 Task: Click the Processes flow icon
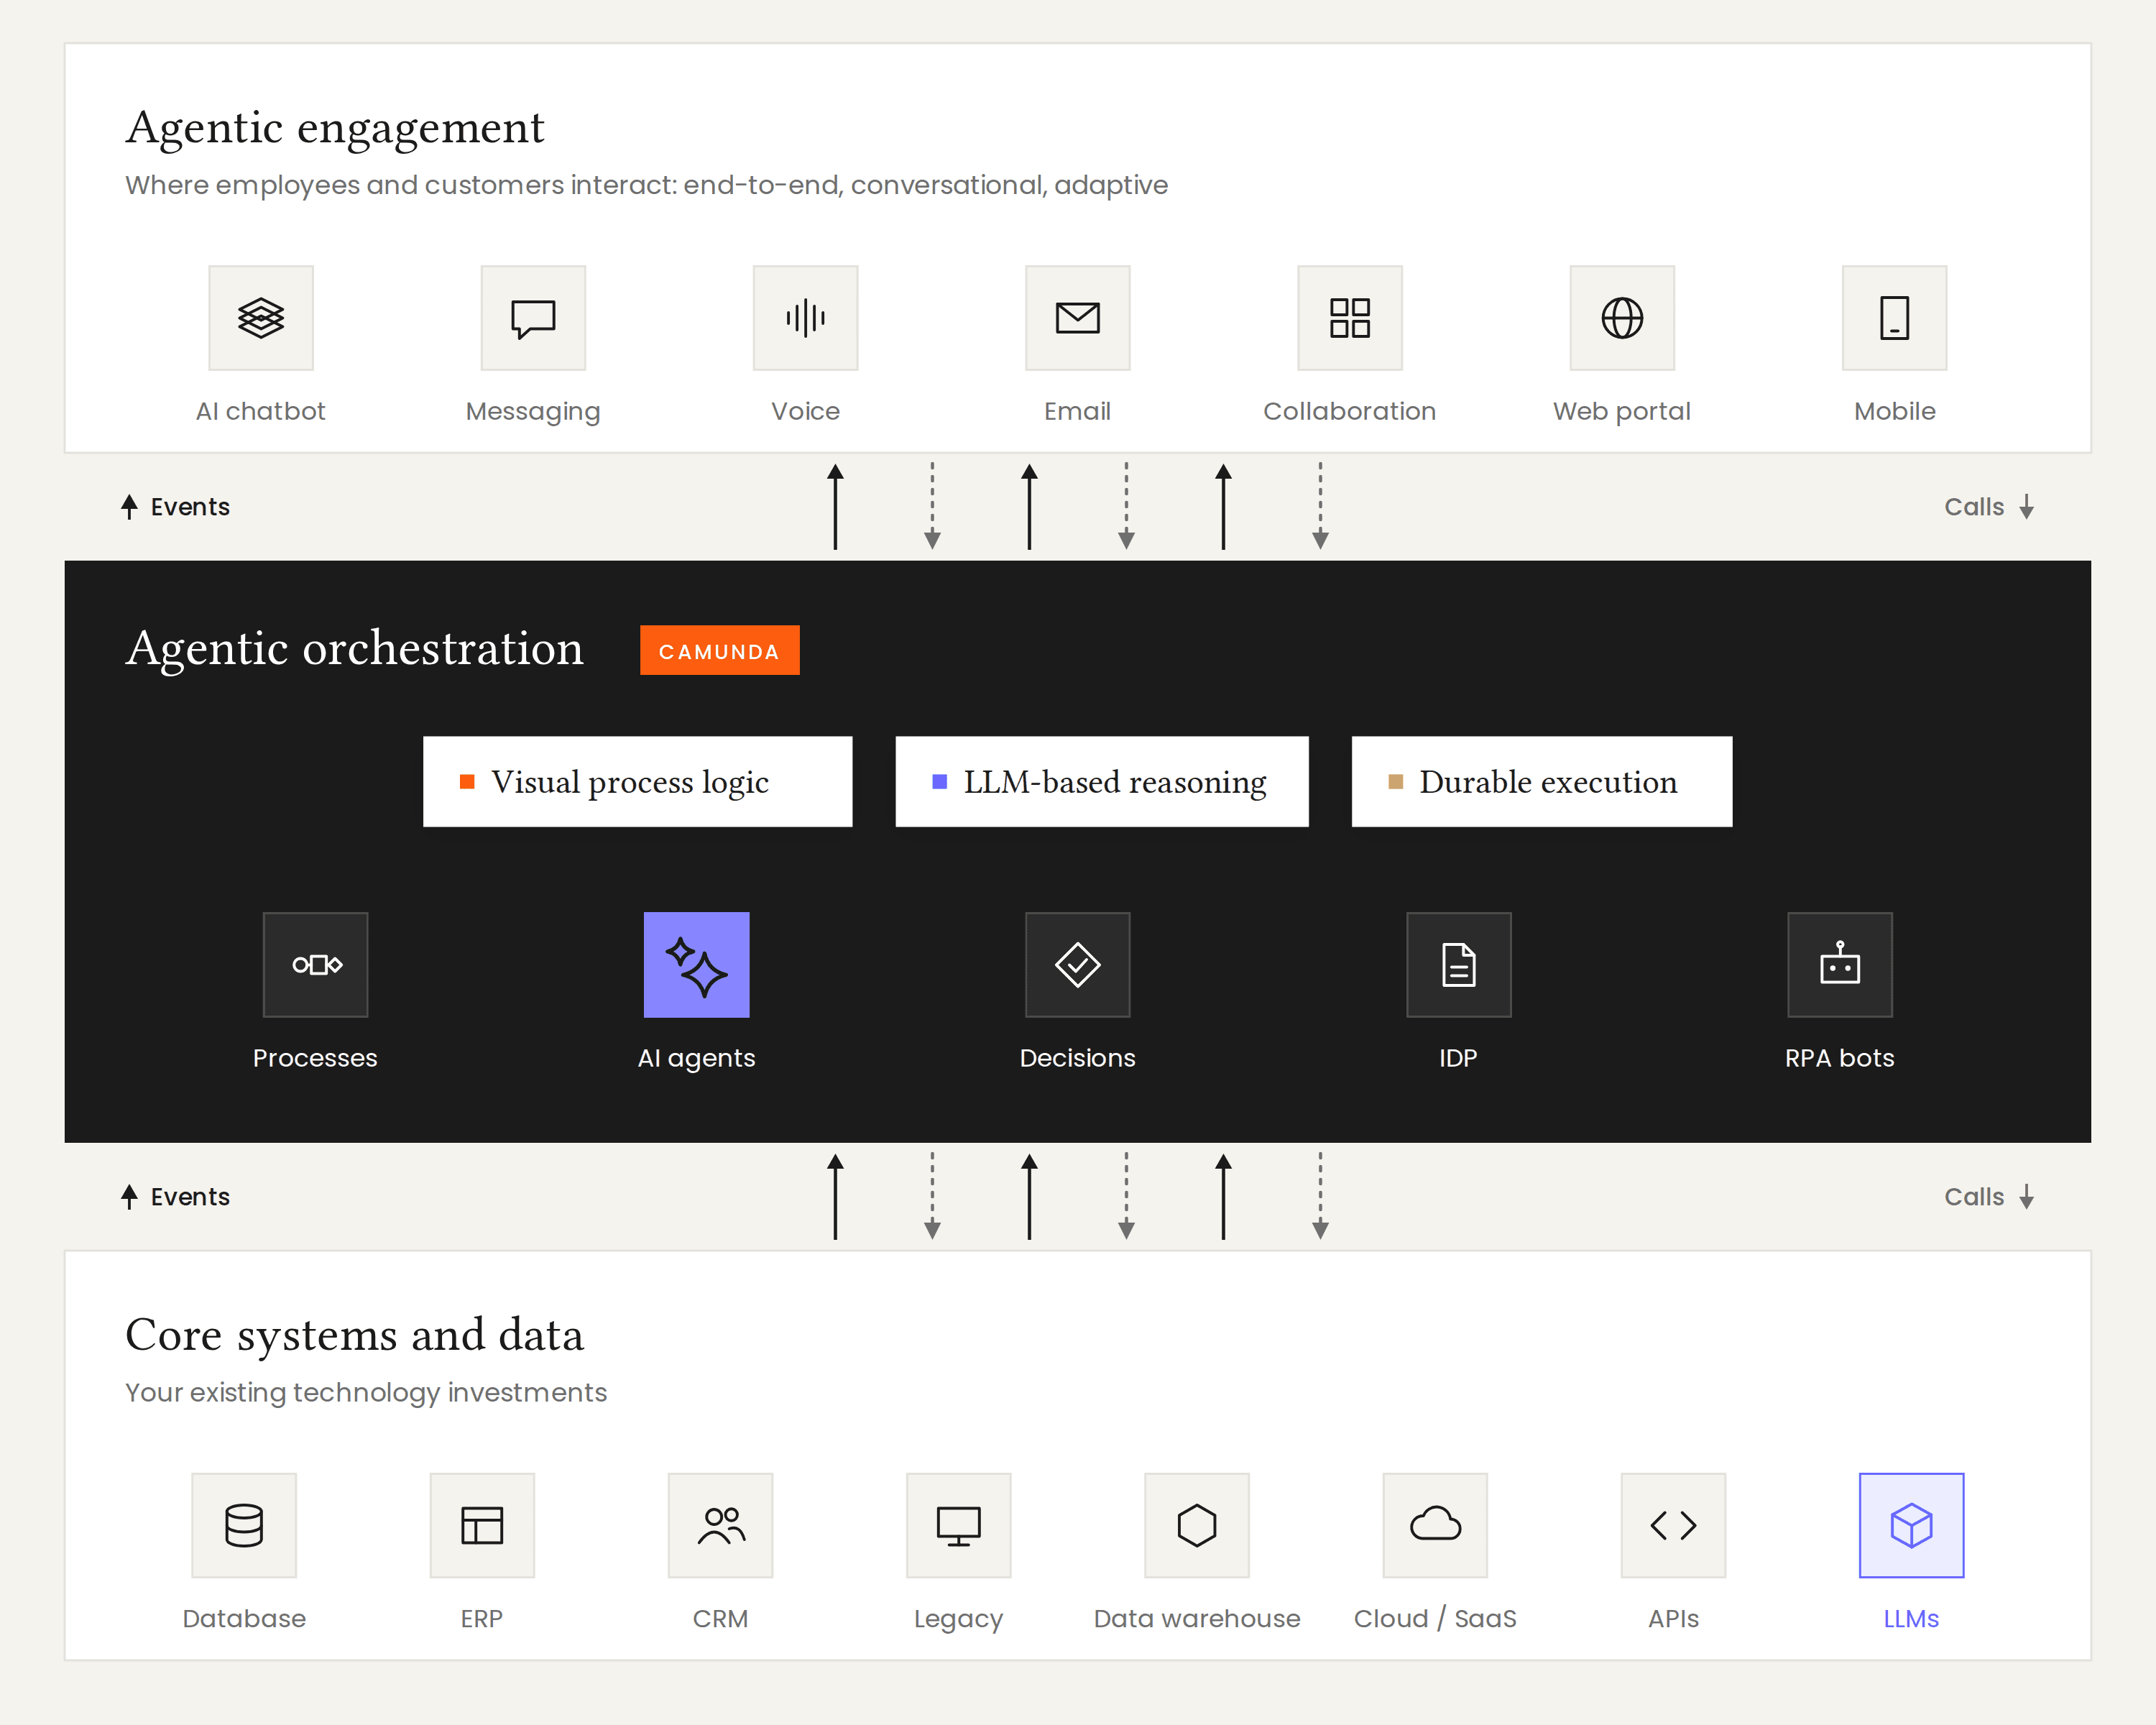(x=315, y=965)
